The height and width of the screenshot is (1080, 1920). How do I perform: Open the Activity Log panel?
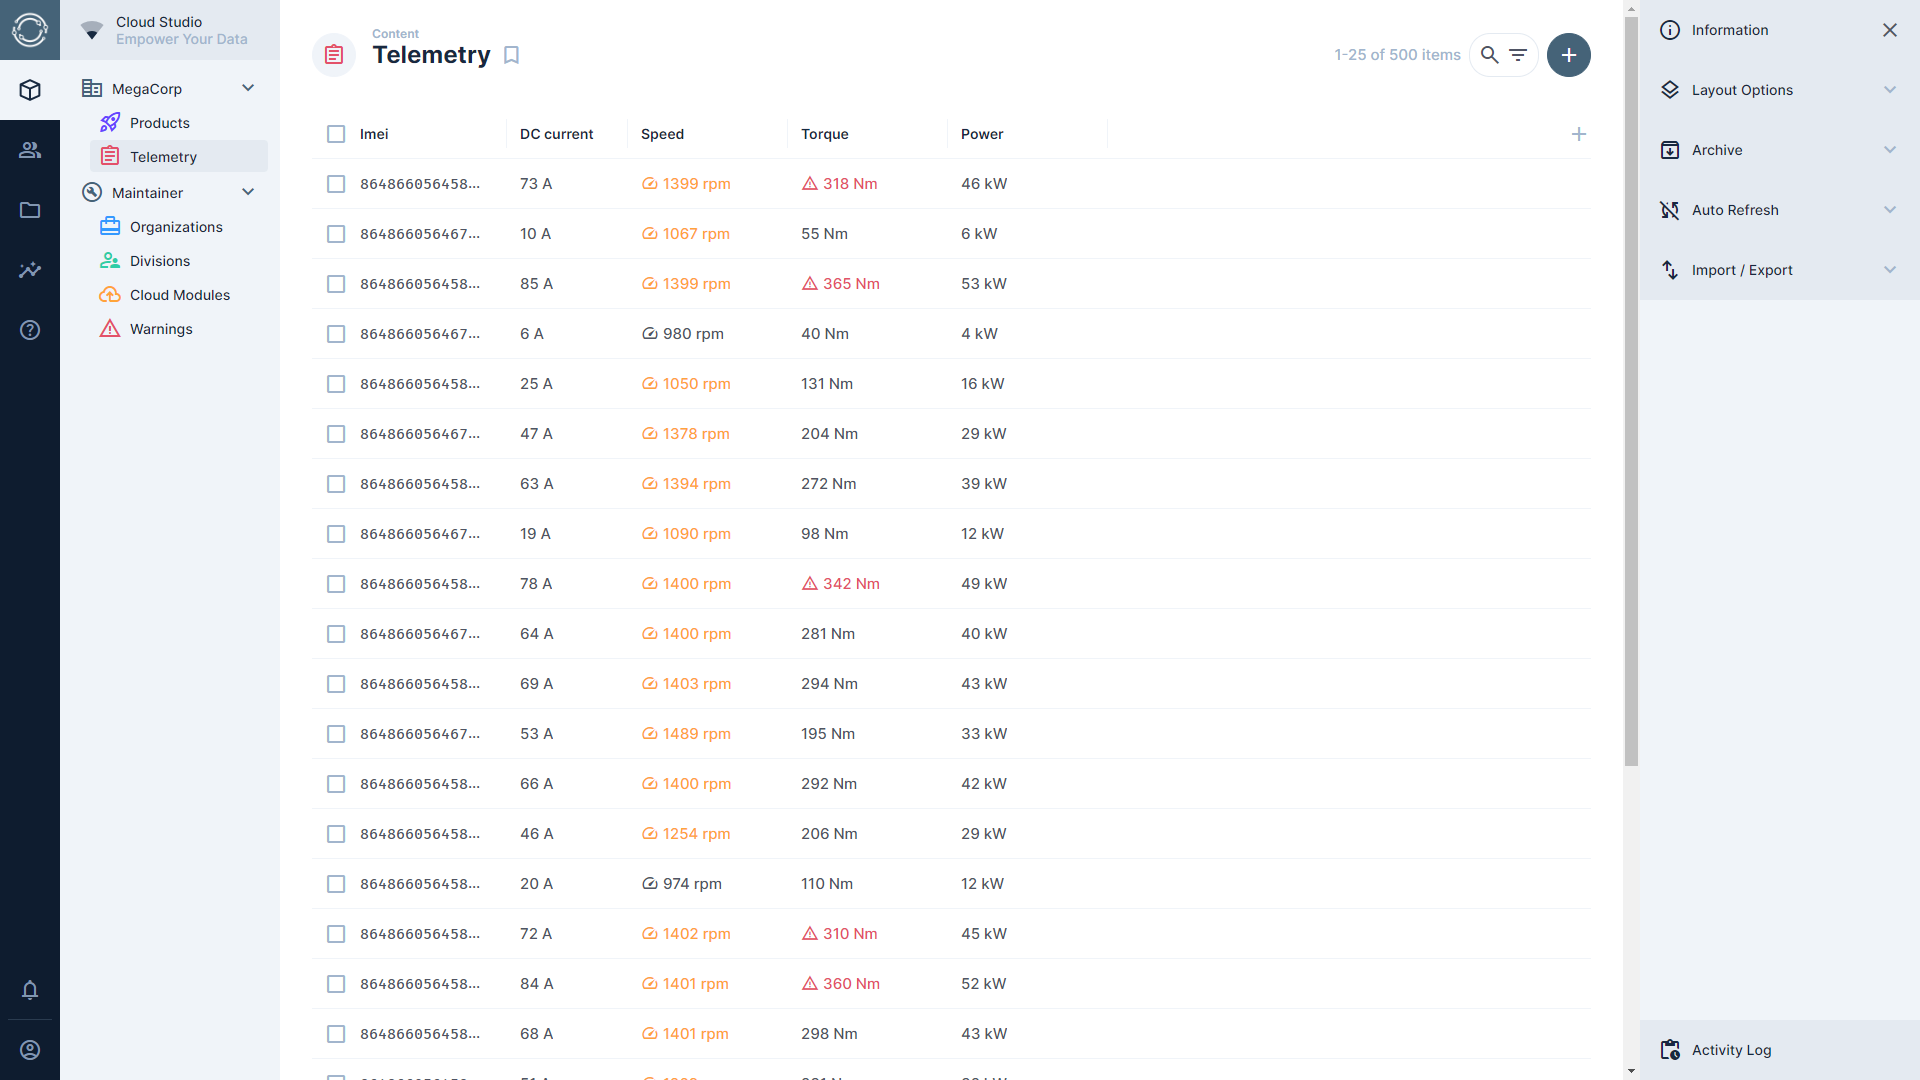pyautogui.click(x=1779, y=1050)
